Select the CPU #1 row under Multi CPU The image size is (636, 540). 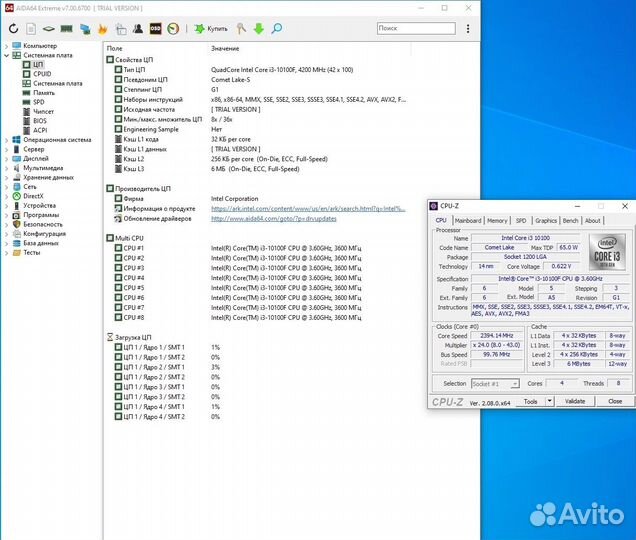256,248
